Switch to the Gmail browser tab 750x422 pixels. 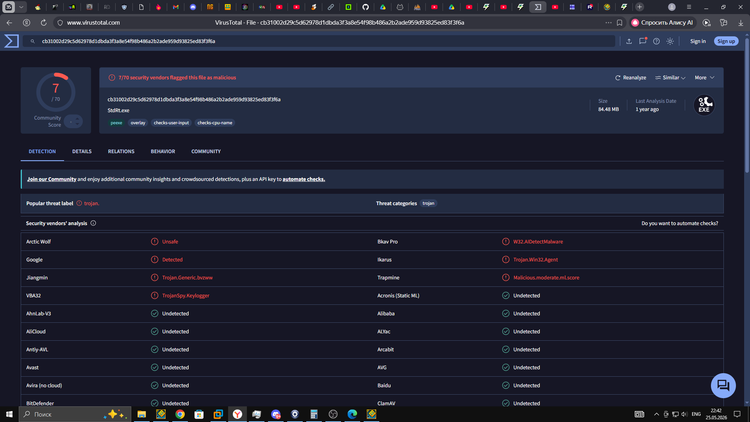point(176,7)
